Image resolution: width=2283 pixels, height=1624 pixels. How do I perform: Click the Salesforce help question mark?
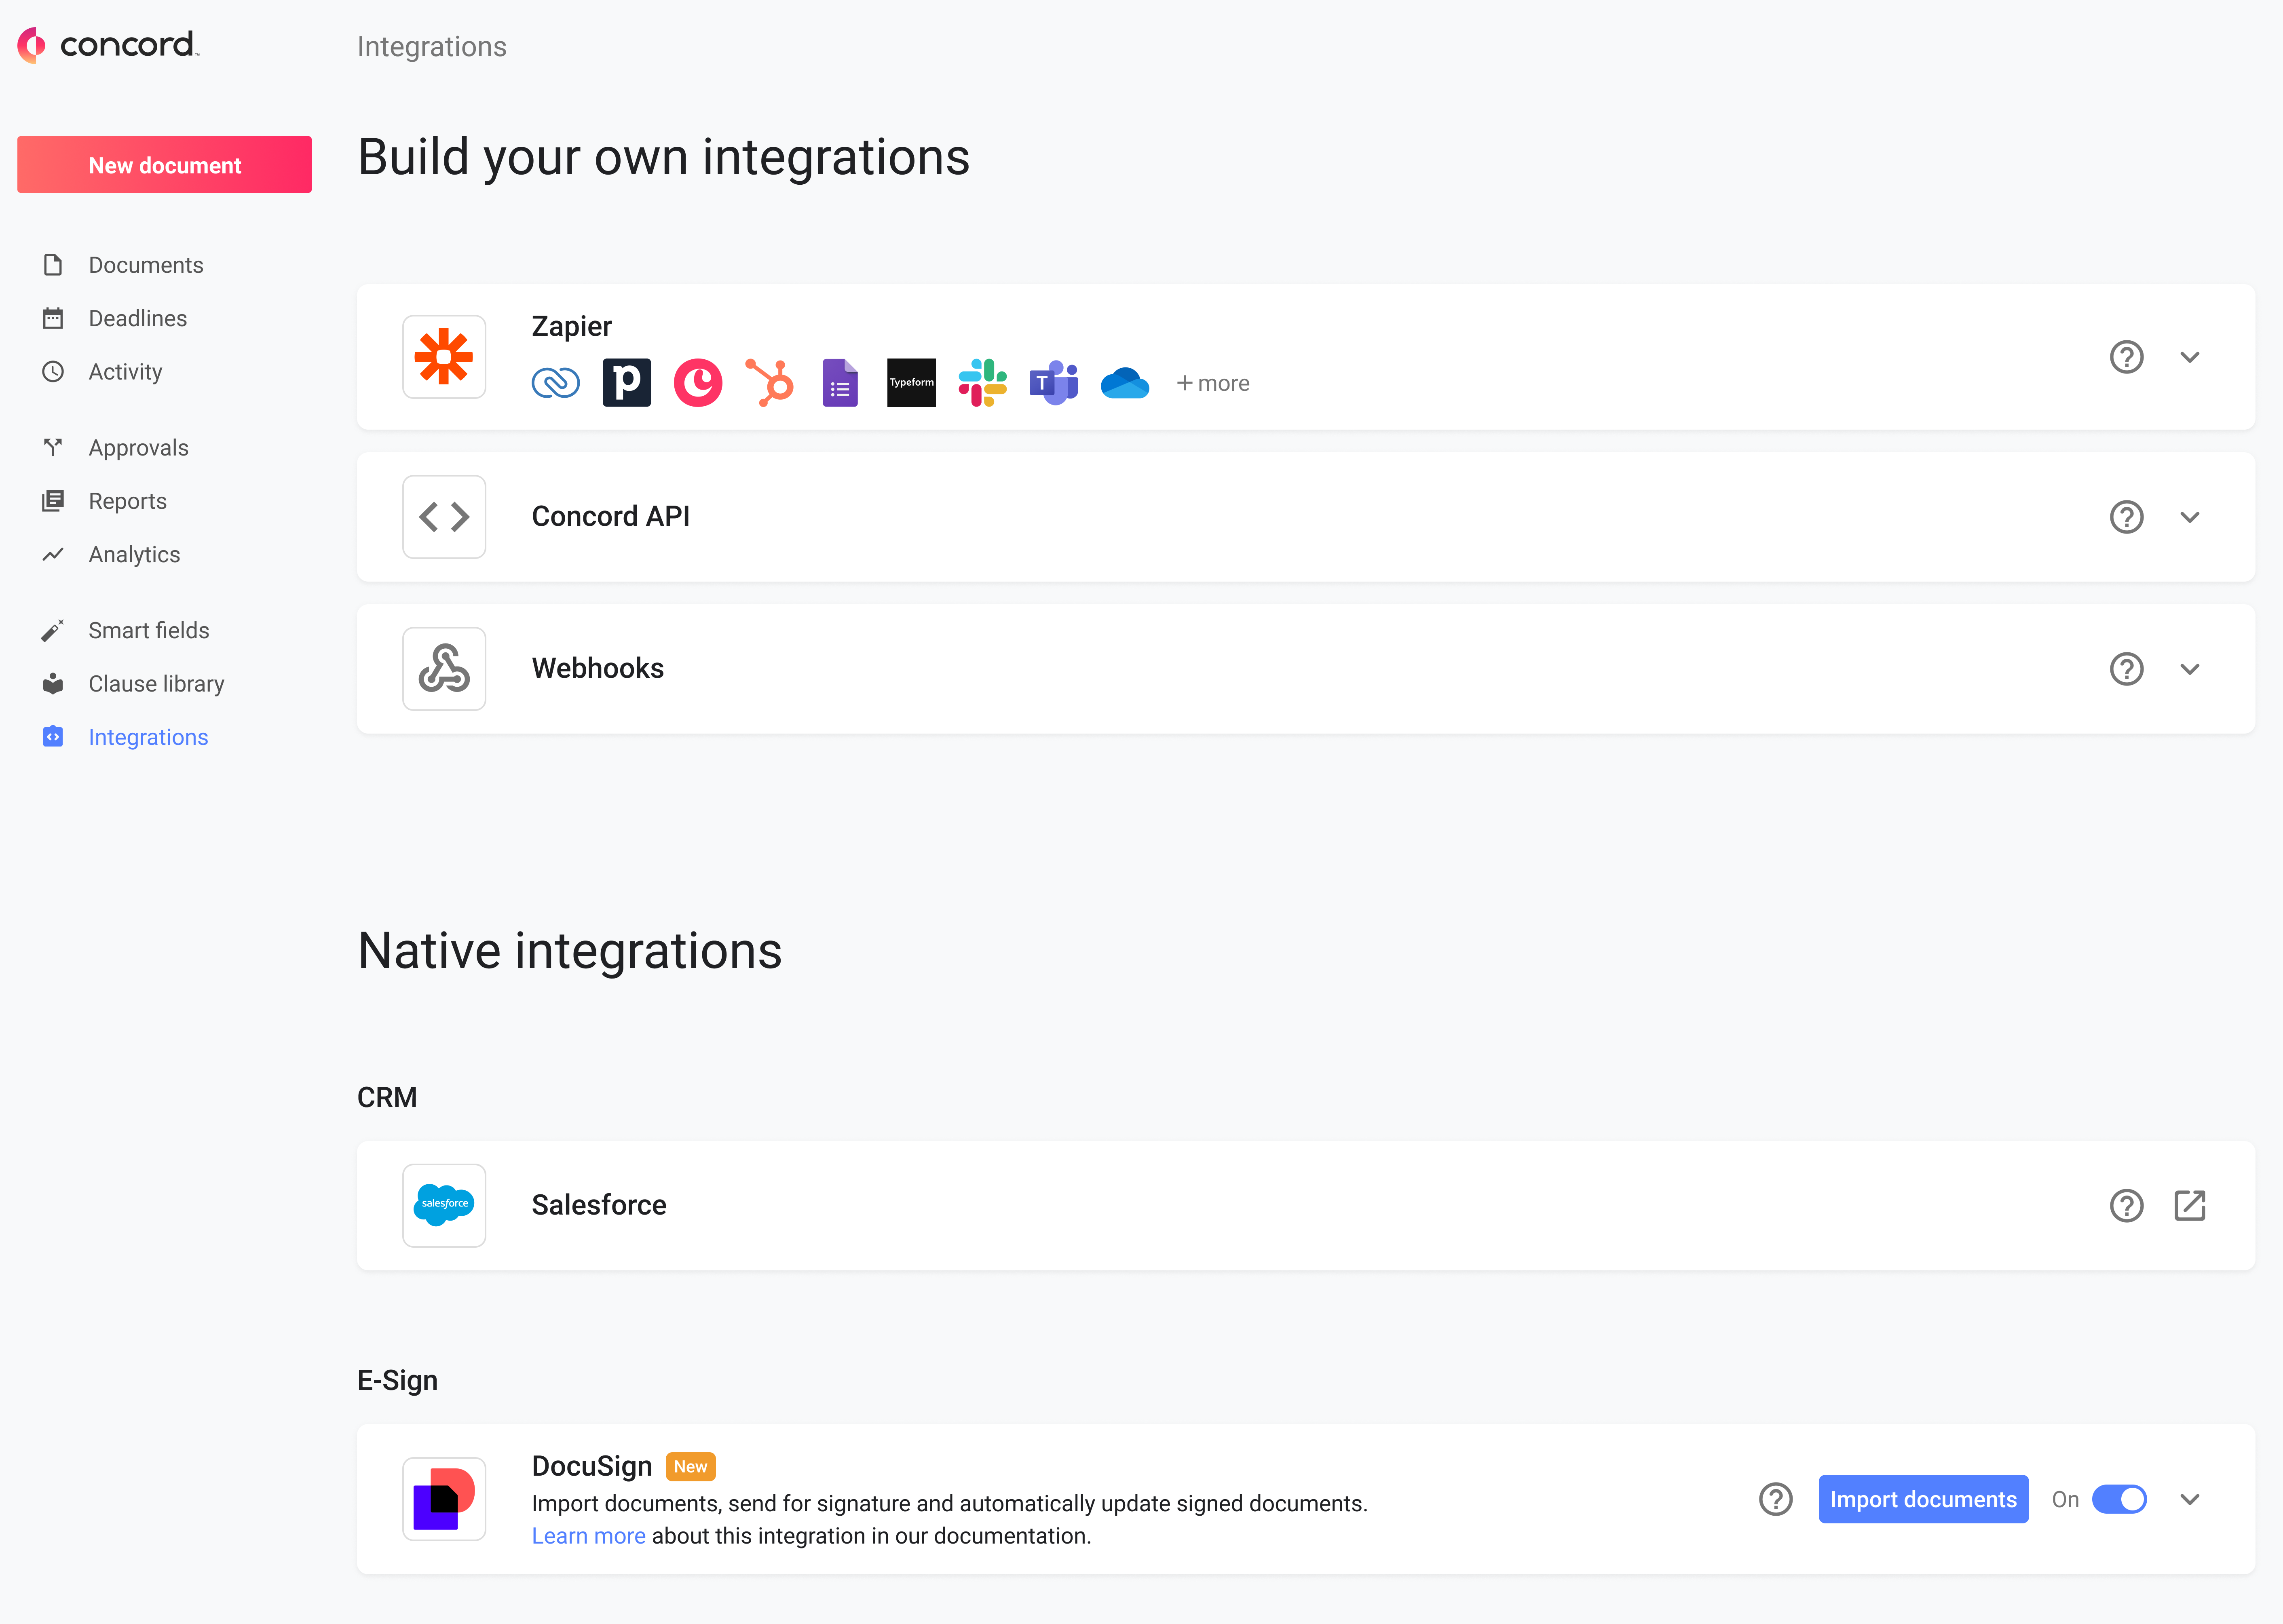click(x=2127, y=1205)
